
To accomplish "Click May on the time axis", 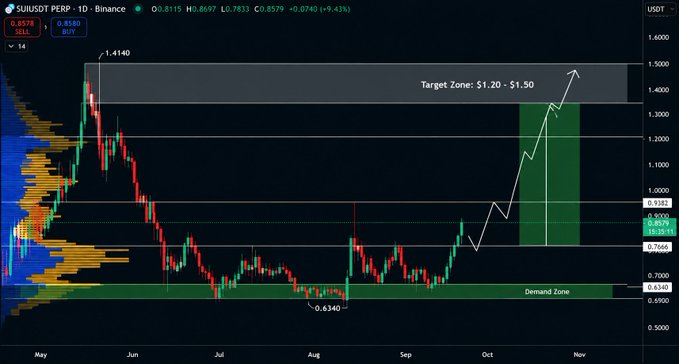I will tap(41, 354).
